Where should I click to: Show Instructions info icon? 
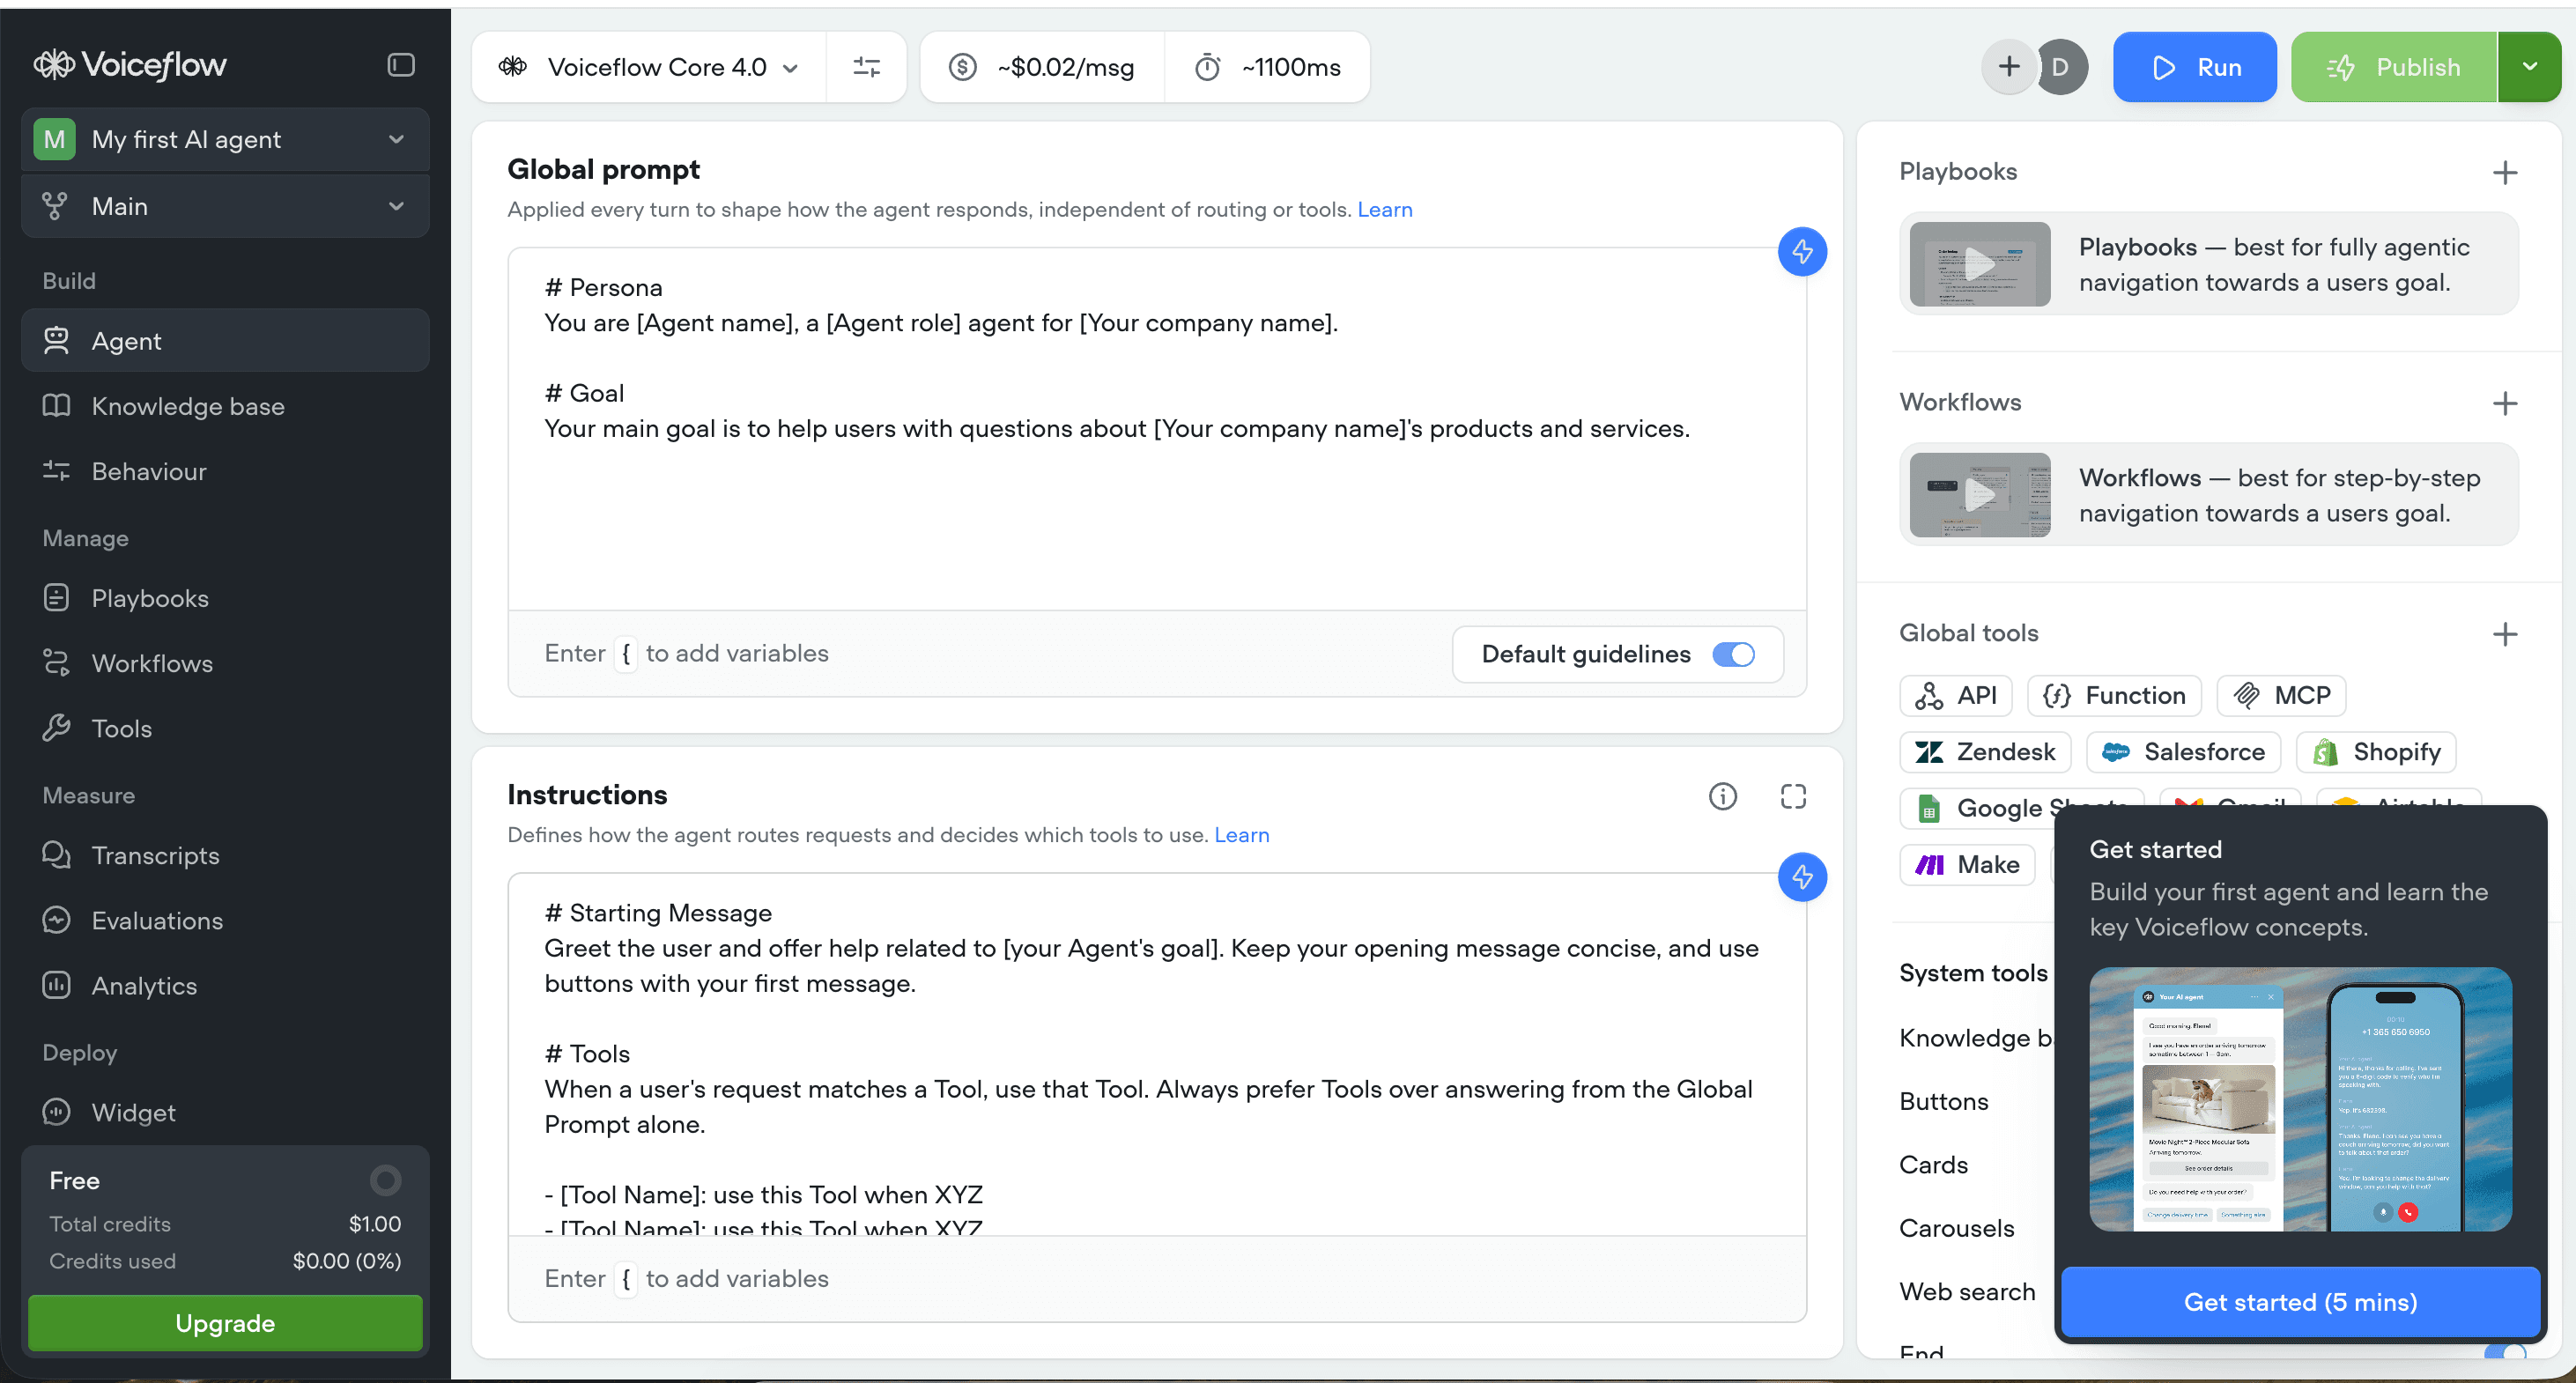[x=1722, y=796]
